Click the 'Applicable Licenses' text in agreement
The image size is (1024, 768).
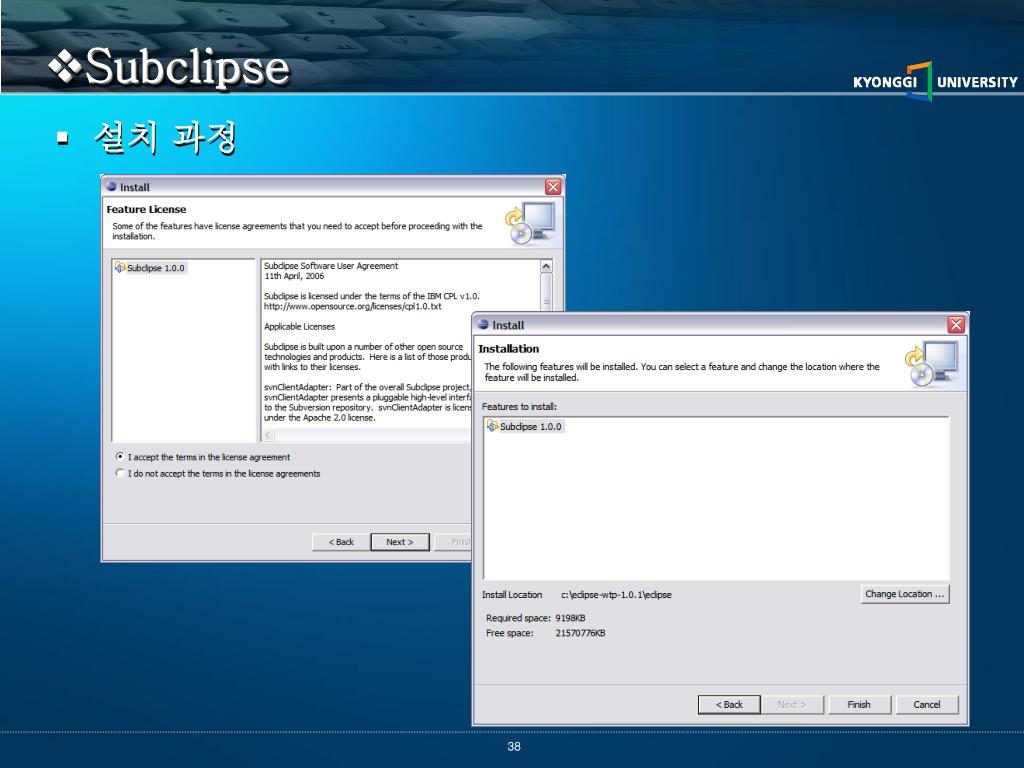[299, 327]
